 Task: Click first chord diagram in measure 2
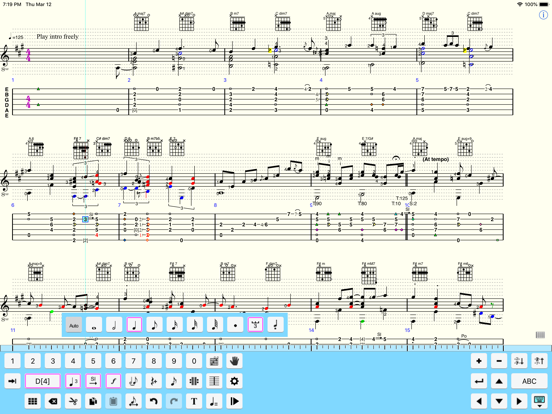coord(141,22)
